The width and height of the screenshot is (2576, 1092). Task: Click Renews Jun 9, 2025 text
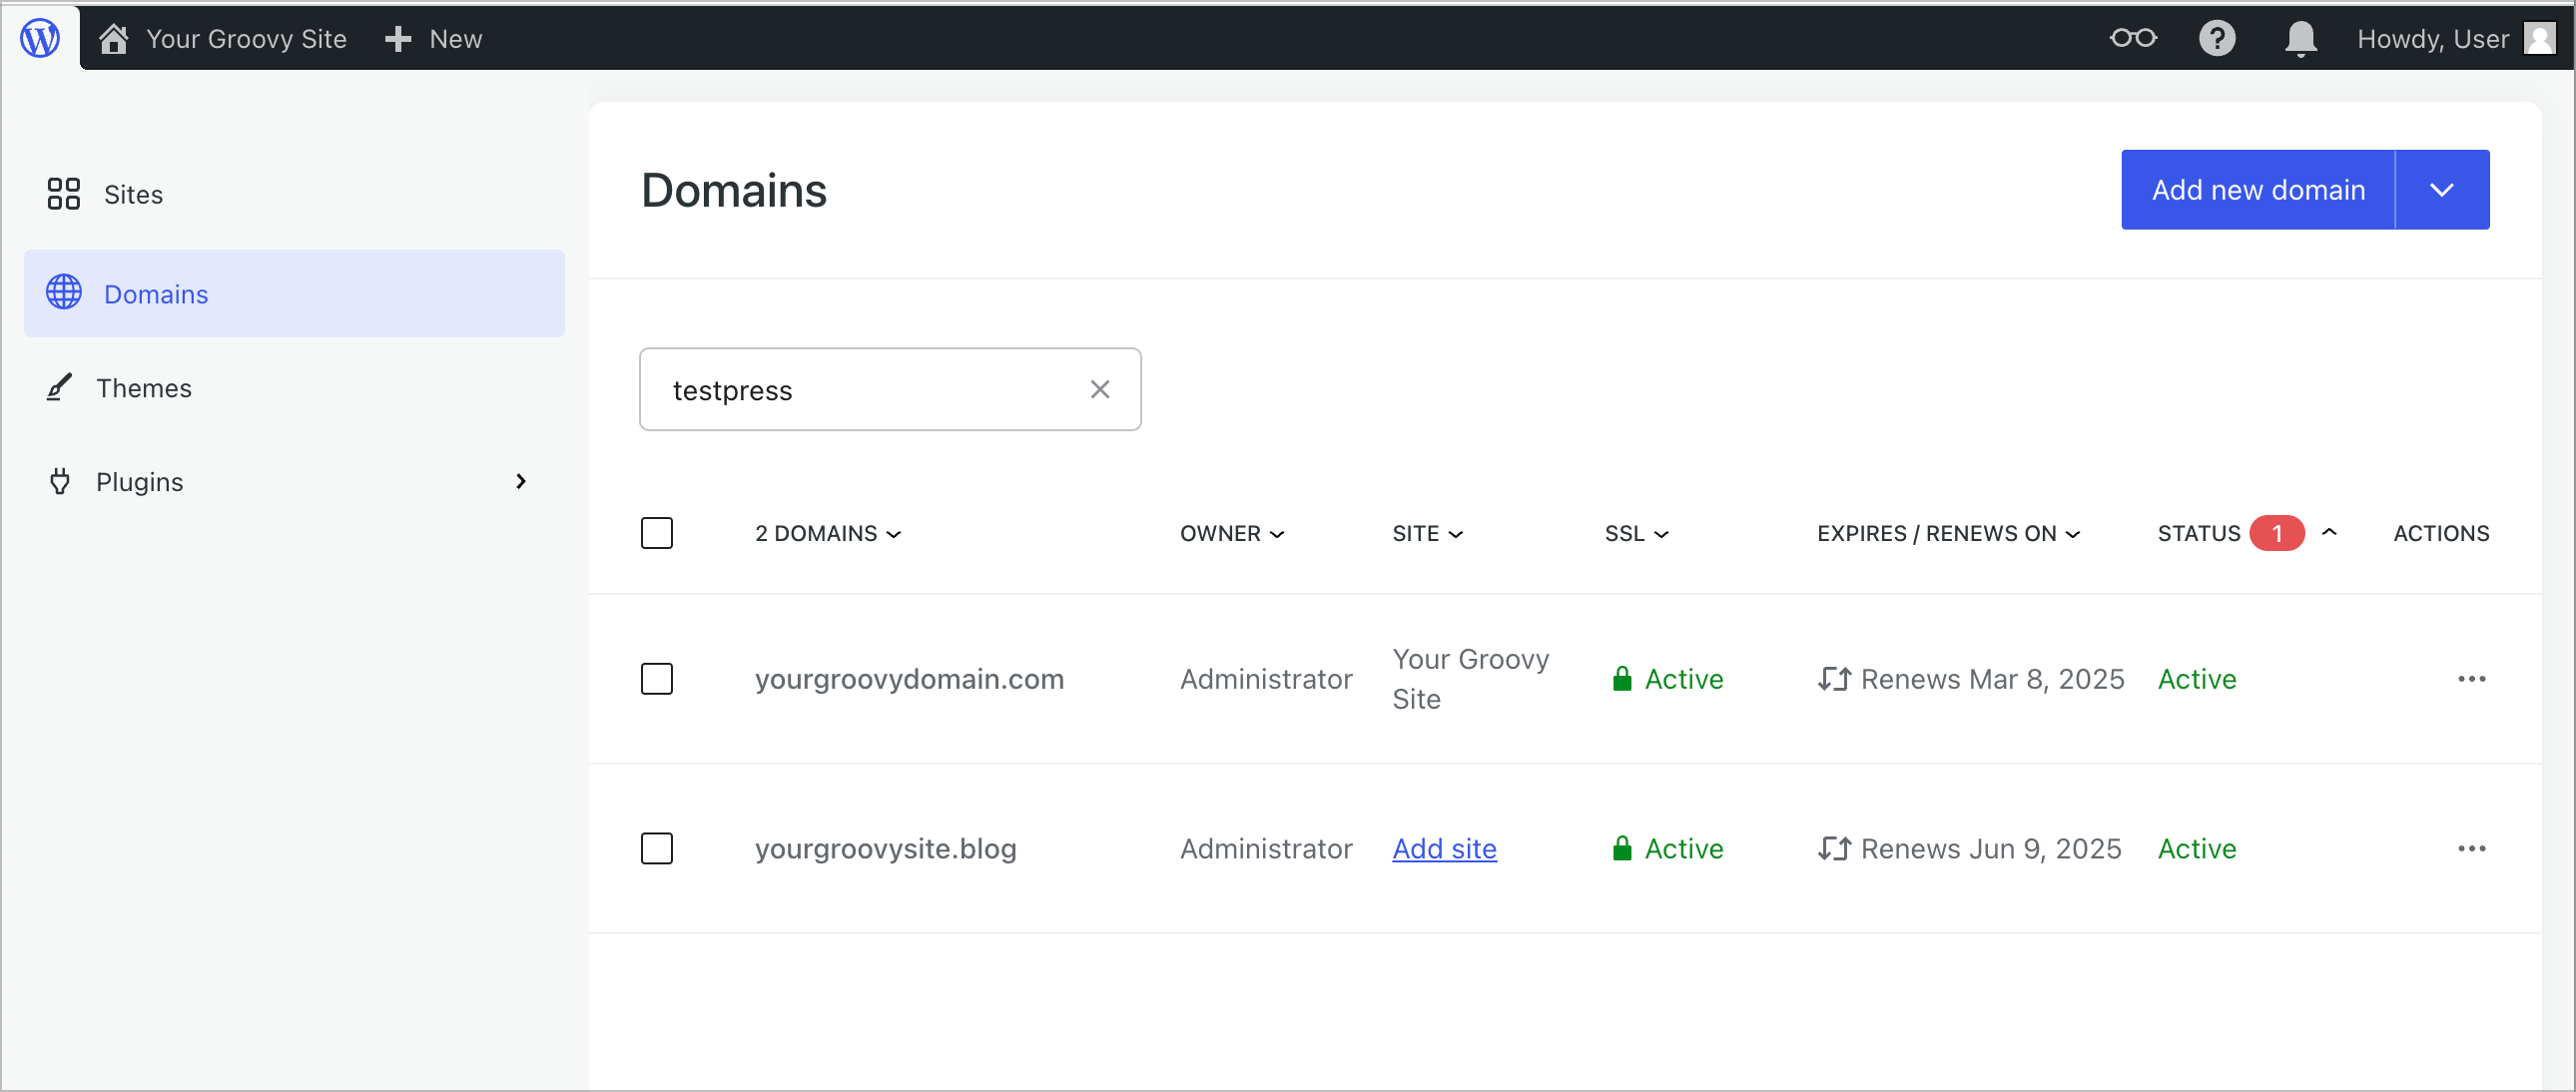point(1990,848)
